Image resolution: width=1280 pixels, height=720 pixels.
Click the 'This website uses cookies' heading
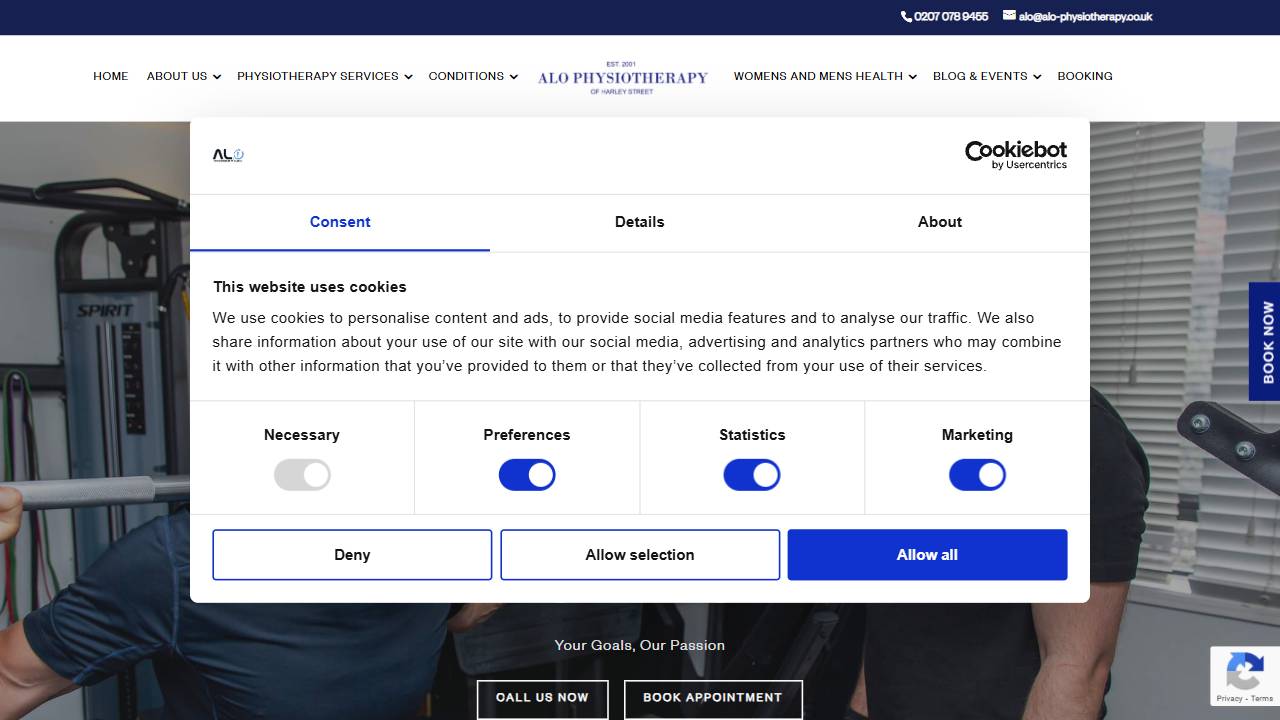pos(310,287)
